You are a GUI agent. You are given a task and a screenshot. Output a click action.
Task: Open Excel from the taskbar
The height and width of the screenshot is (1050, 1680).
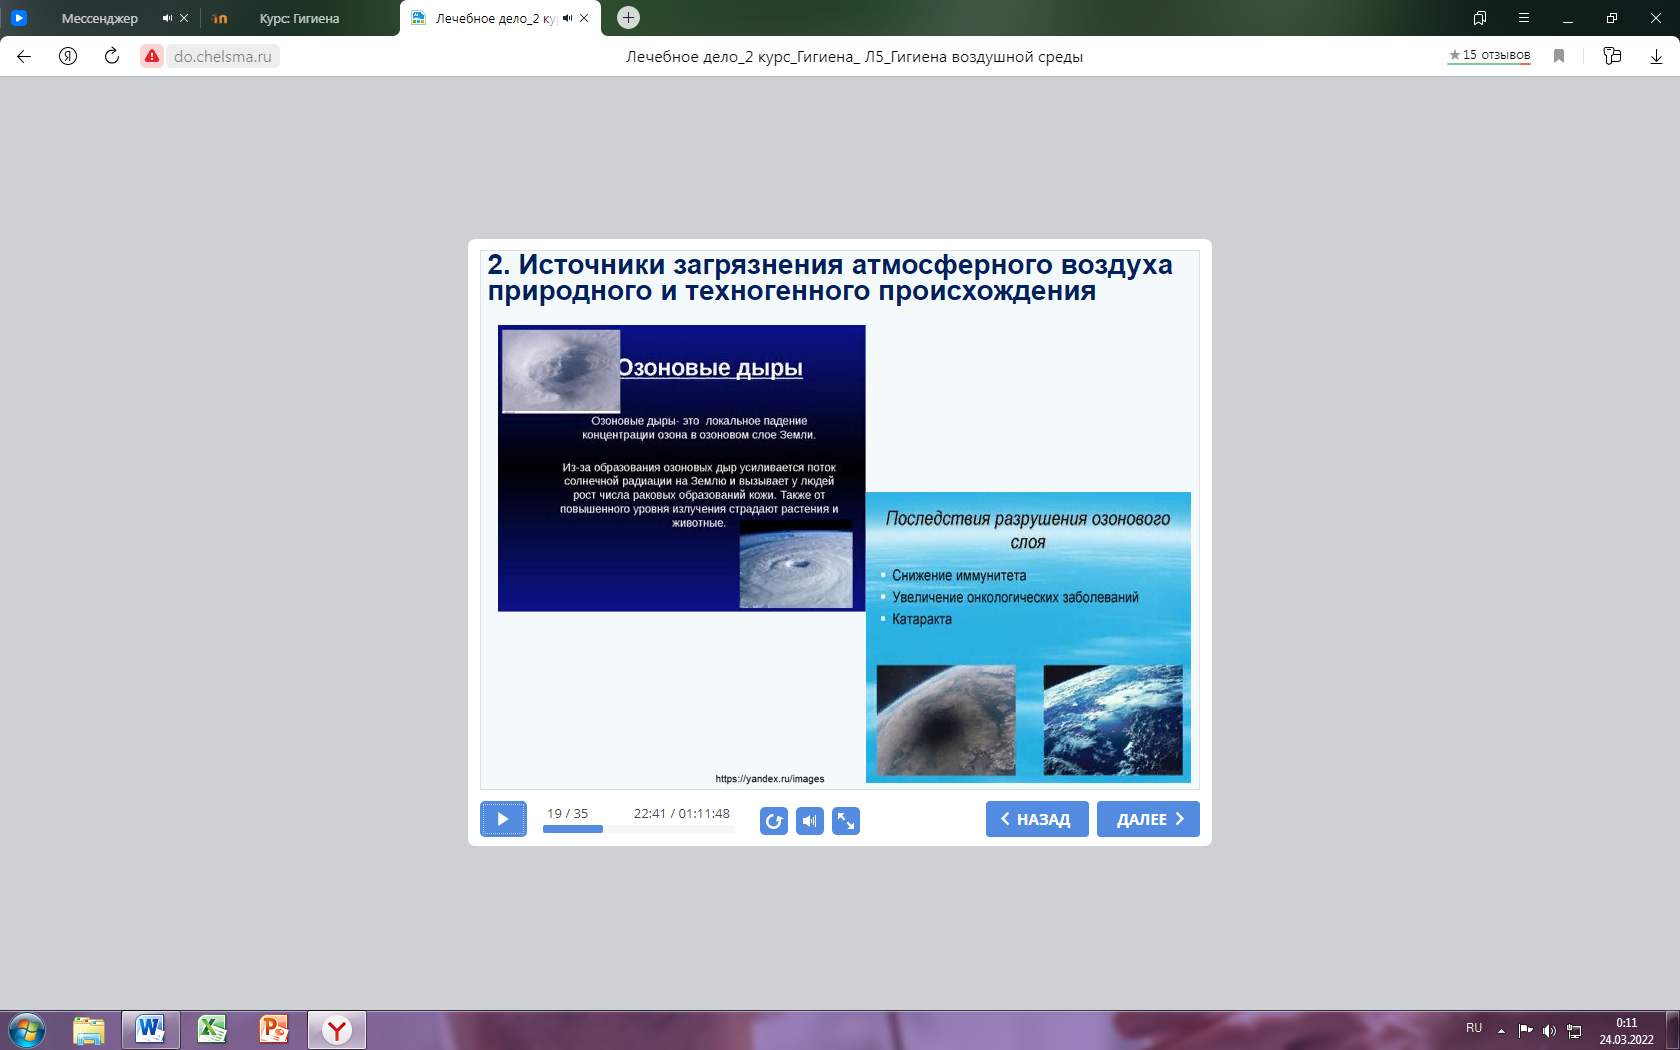coord(213,1030)
